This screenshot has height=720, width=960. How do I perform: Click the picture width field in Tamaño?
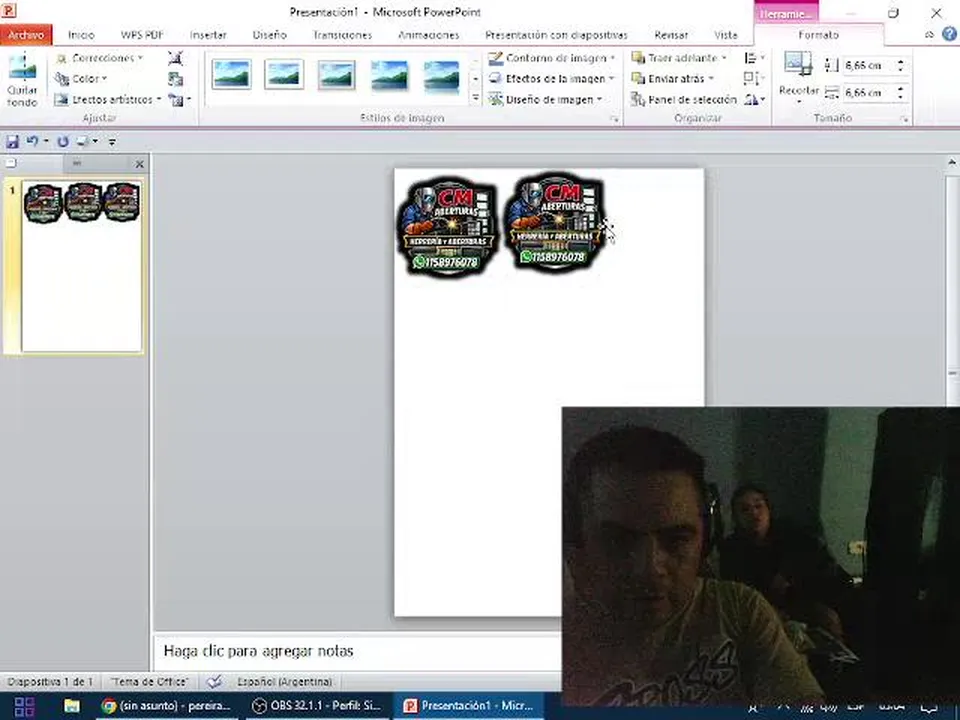(868, 92)
